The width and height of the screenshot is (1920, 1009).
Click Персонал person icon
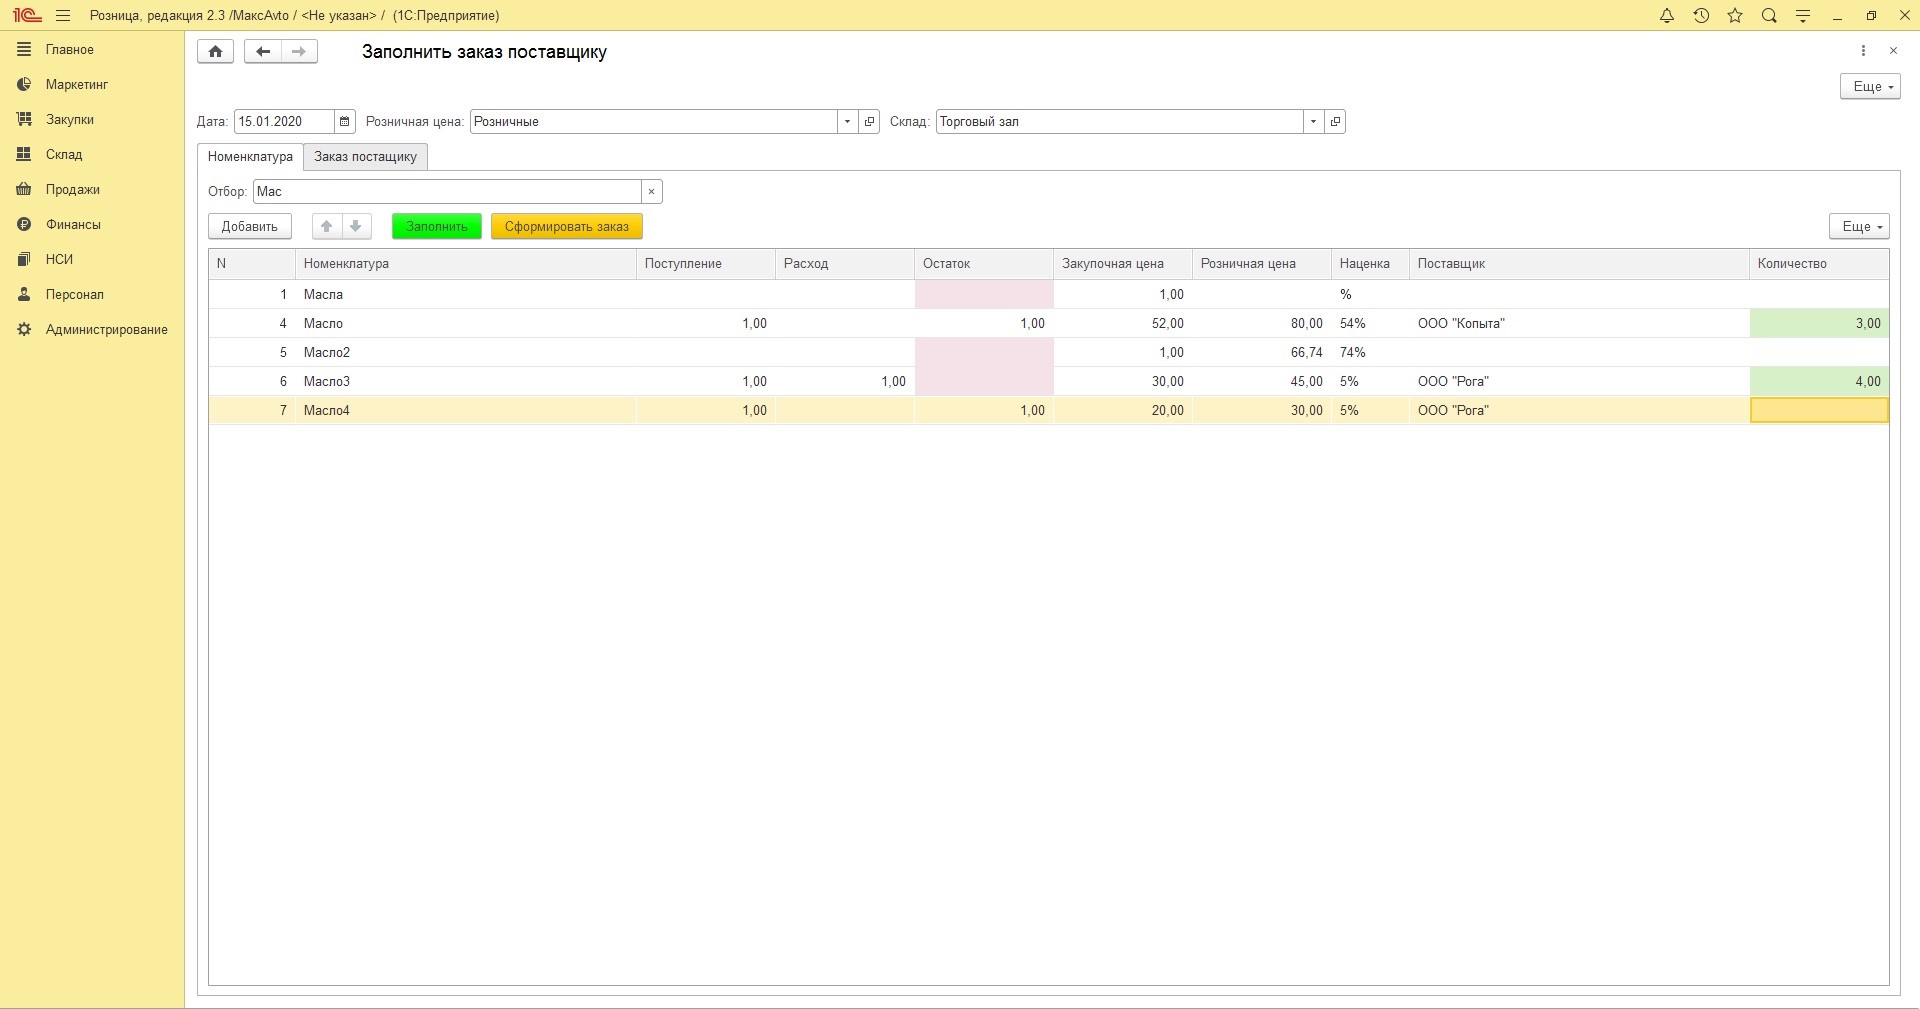pos(24,295)
